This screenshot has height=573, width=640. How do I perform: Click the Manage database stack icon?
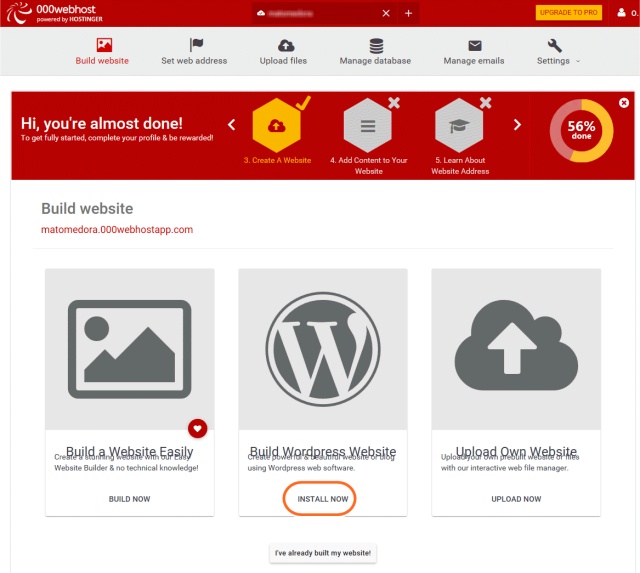pyautogui.click(x=376, y=46)
